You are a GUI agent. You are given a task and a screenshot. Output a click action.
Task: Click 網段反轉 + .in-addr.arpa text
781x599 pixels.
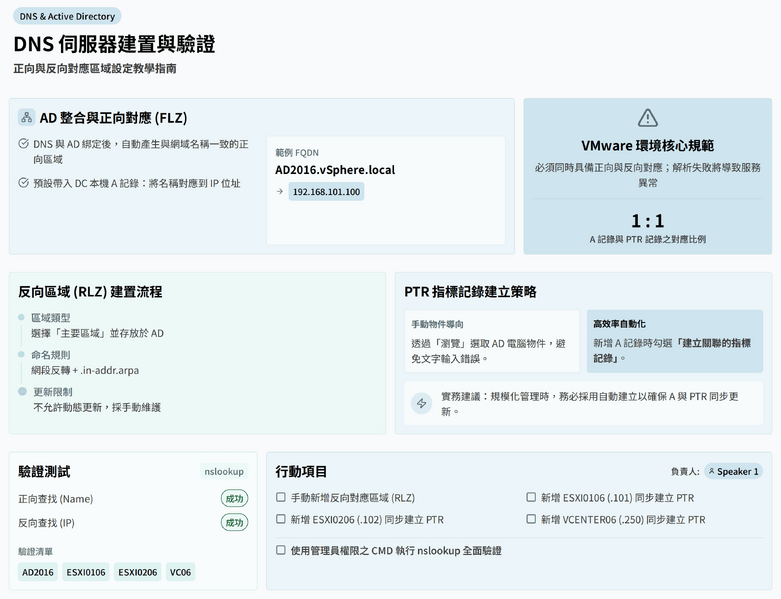[x=85, y=370]
